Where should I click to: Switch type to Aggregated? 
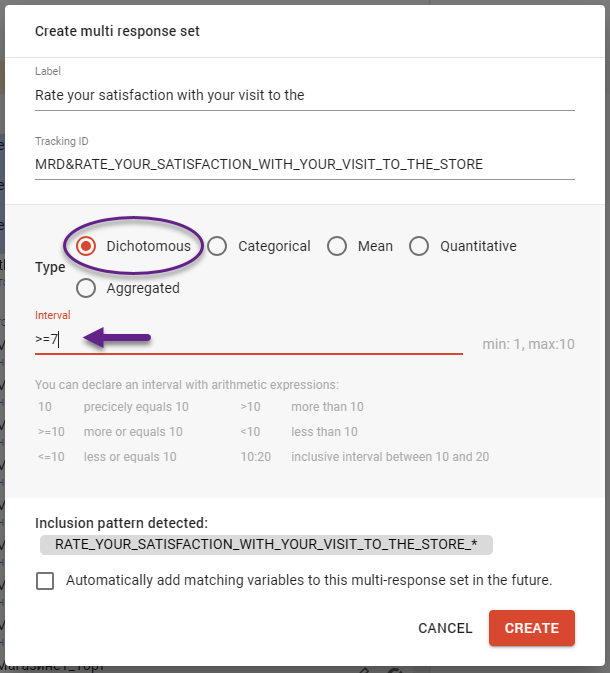click(x=87, y=288)
